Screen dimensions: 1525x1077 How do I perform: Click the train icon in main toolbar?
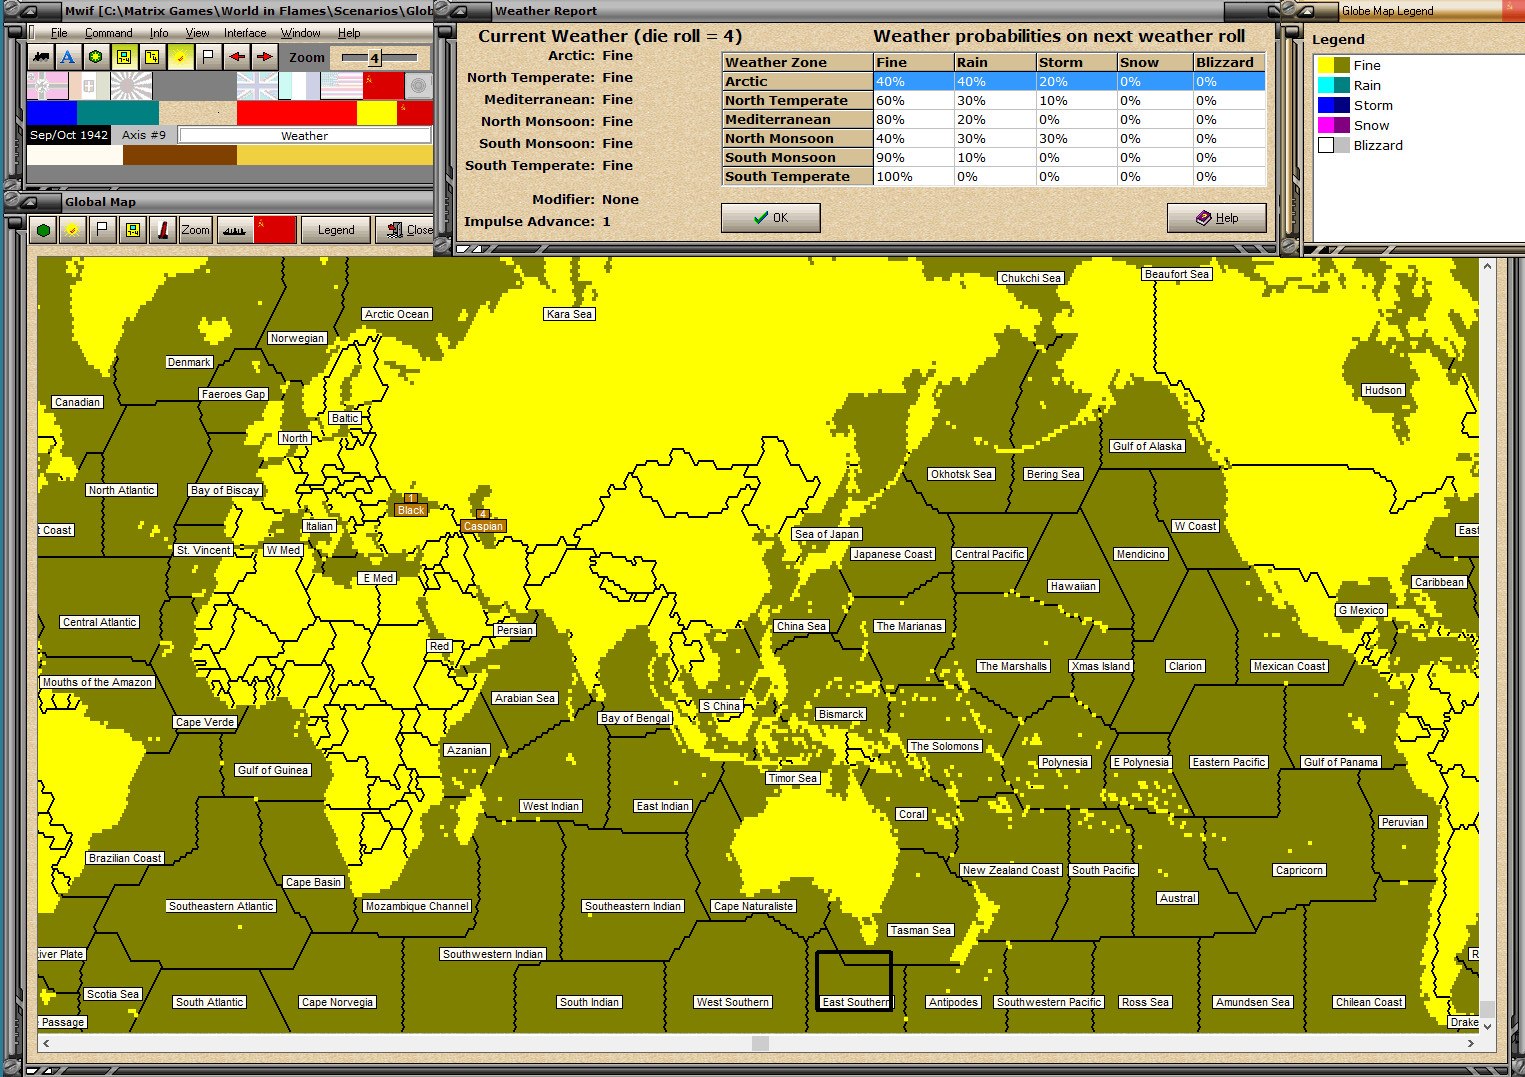point(40,57)
